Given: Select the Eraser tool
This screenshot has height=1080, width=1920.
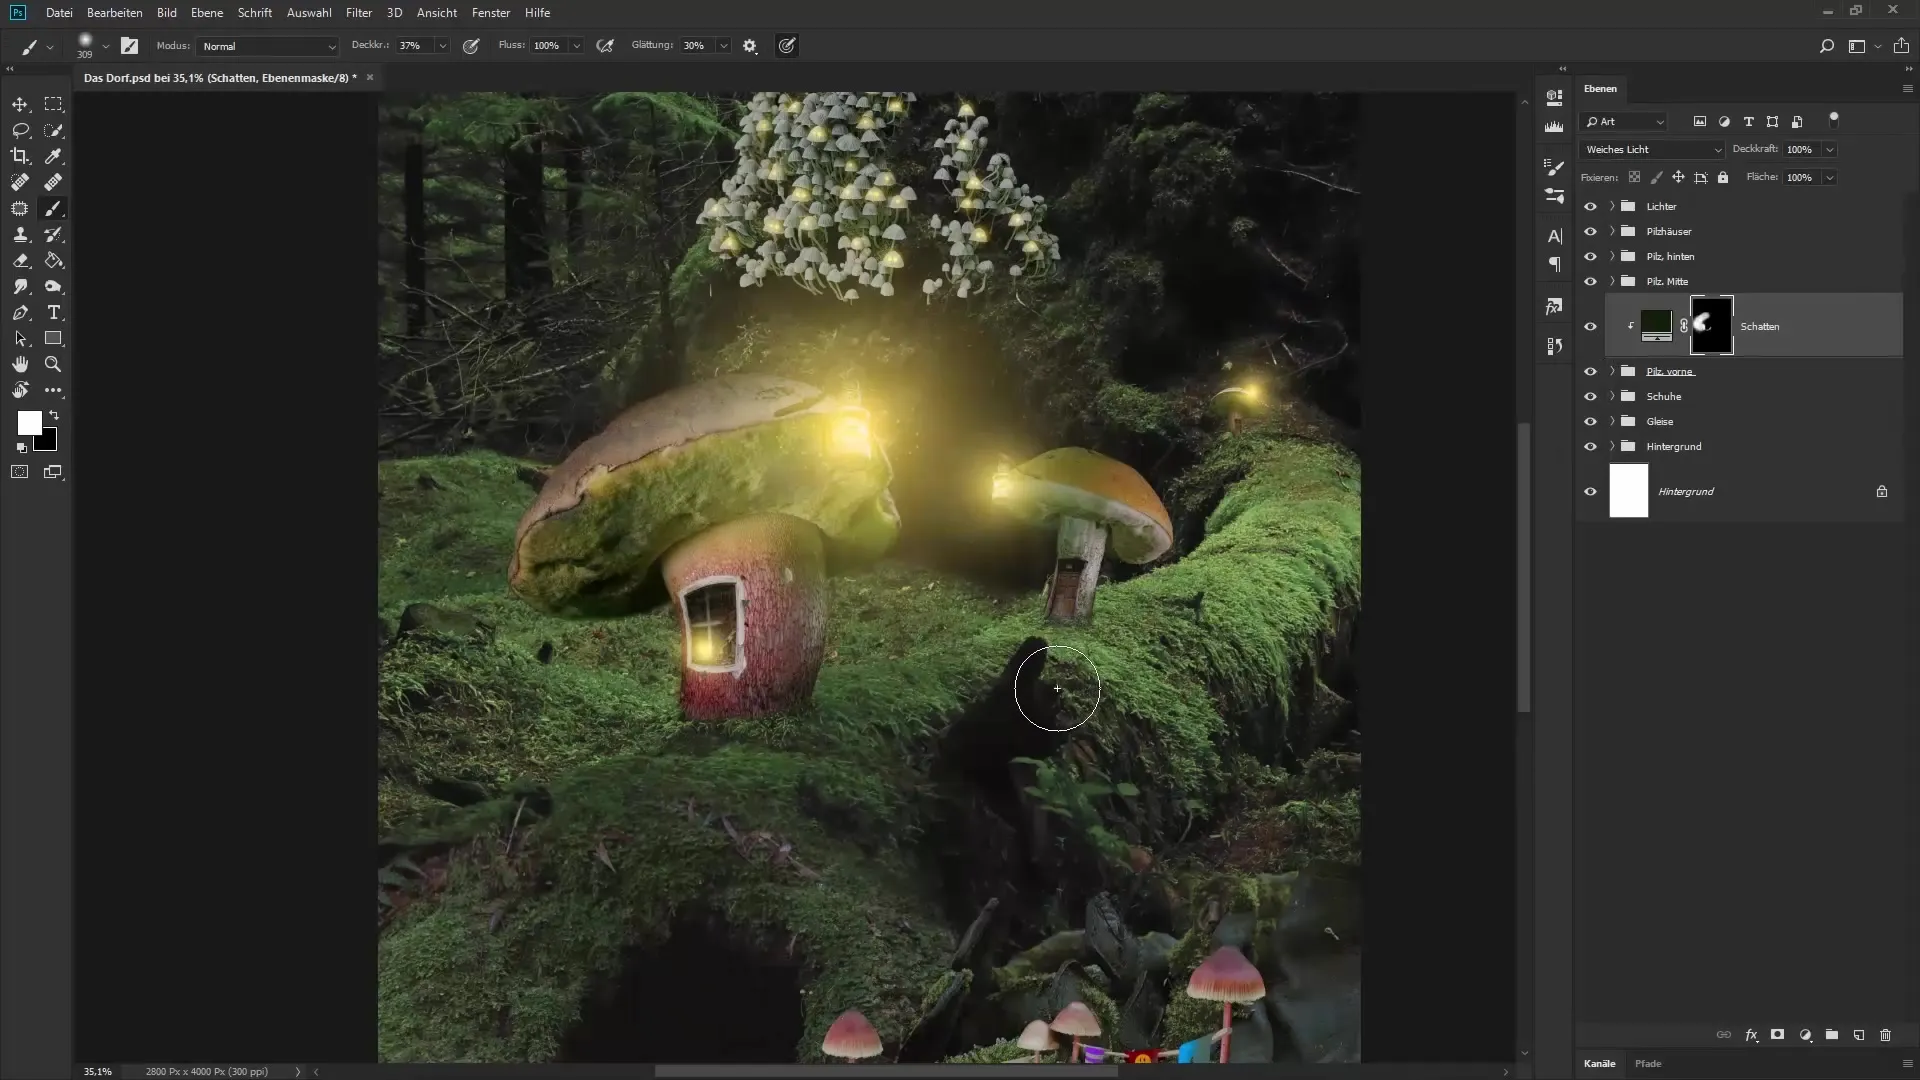Looking at the screenshot, I should 20,260.
